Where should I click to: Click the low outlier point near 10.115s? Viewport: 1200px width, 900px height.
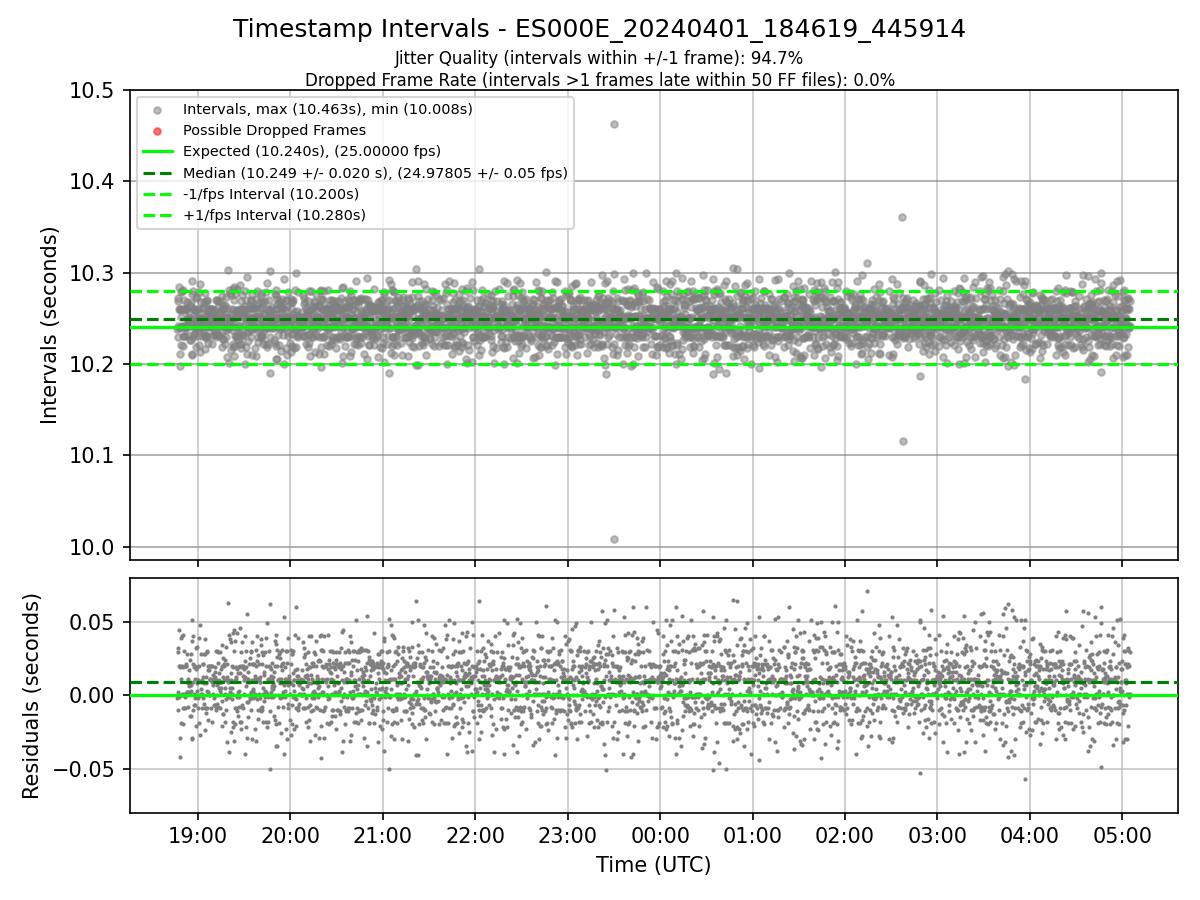903,441
